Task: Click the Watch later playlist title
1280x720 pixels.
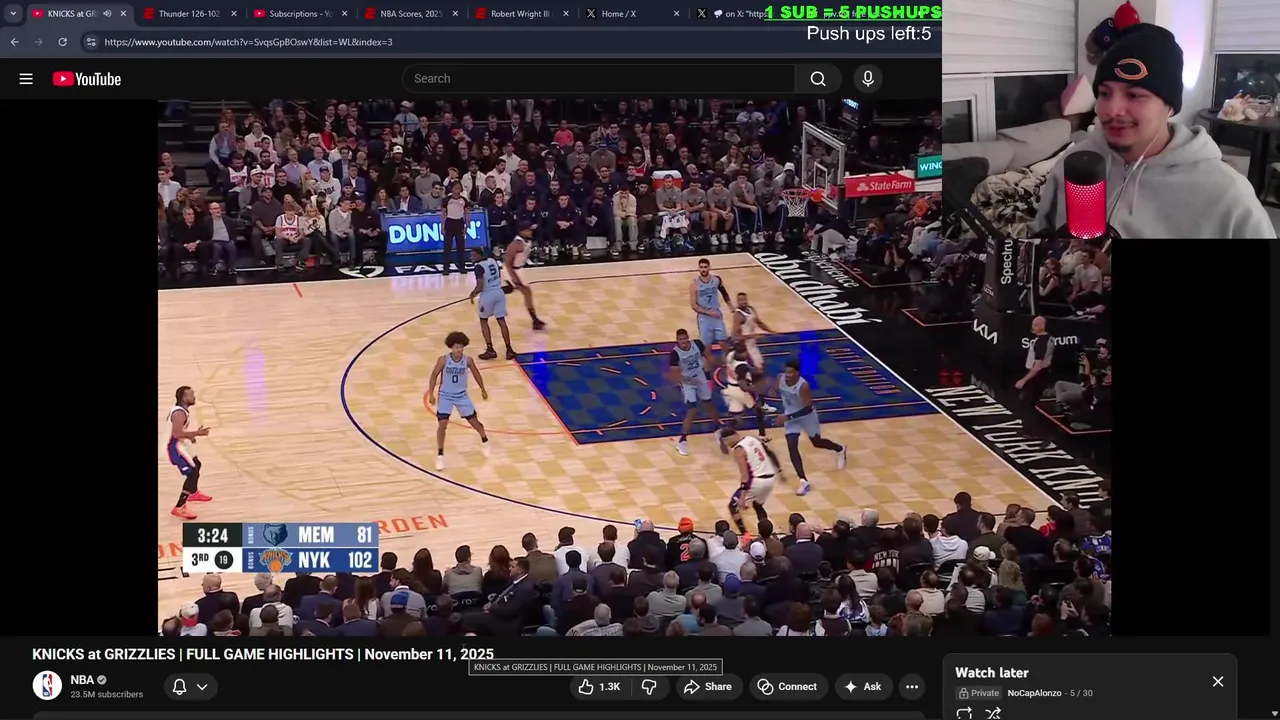Action: tap(992, 673)
